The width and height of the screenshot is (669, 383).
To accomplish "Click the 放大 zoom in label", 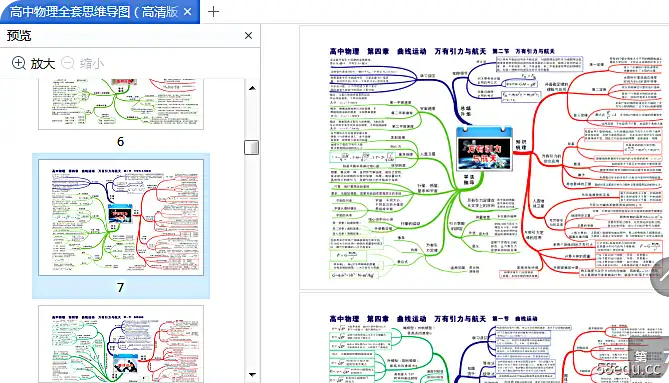I will [43, 64].
